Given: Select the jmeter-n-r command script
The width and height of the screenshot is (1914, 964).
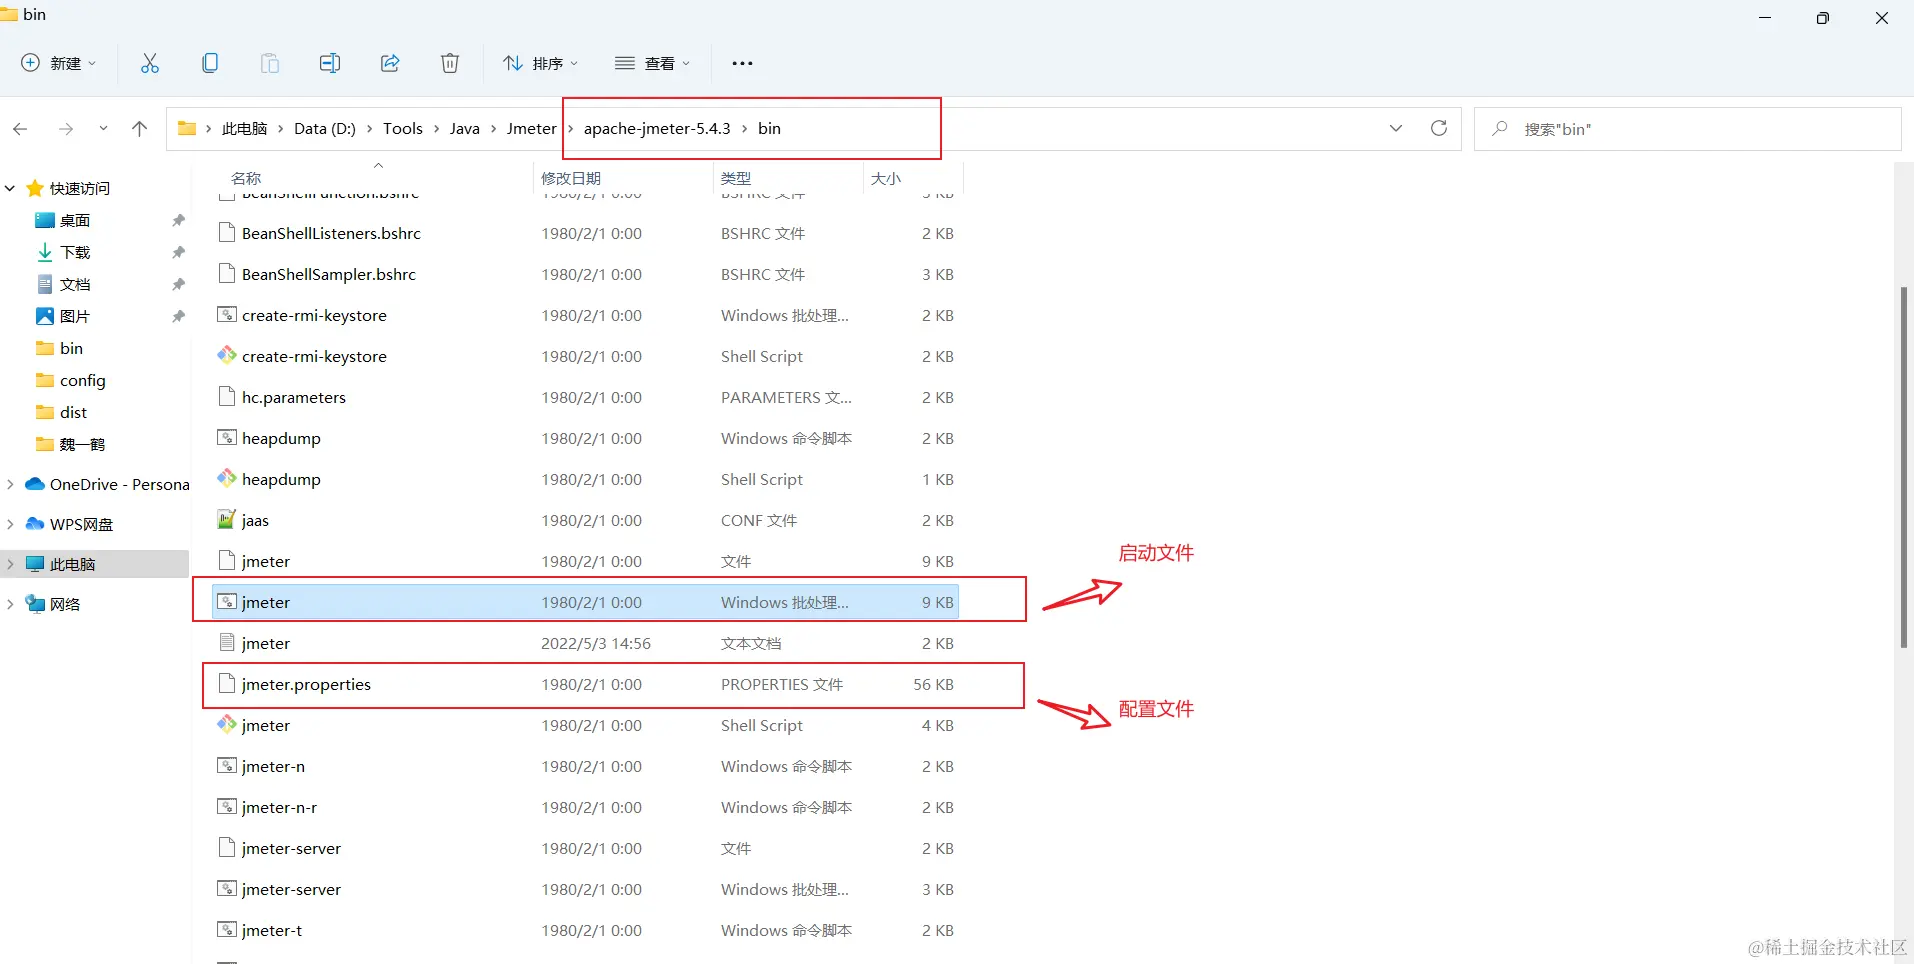Looking at the screenshot, I should pos(586,807).
